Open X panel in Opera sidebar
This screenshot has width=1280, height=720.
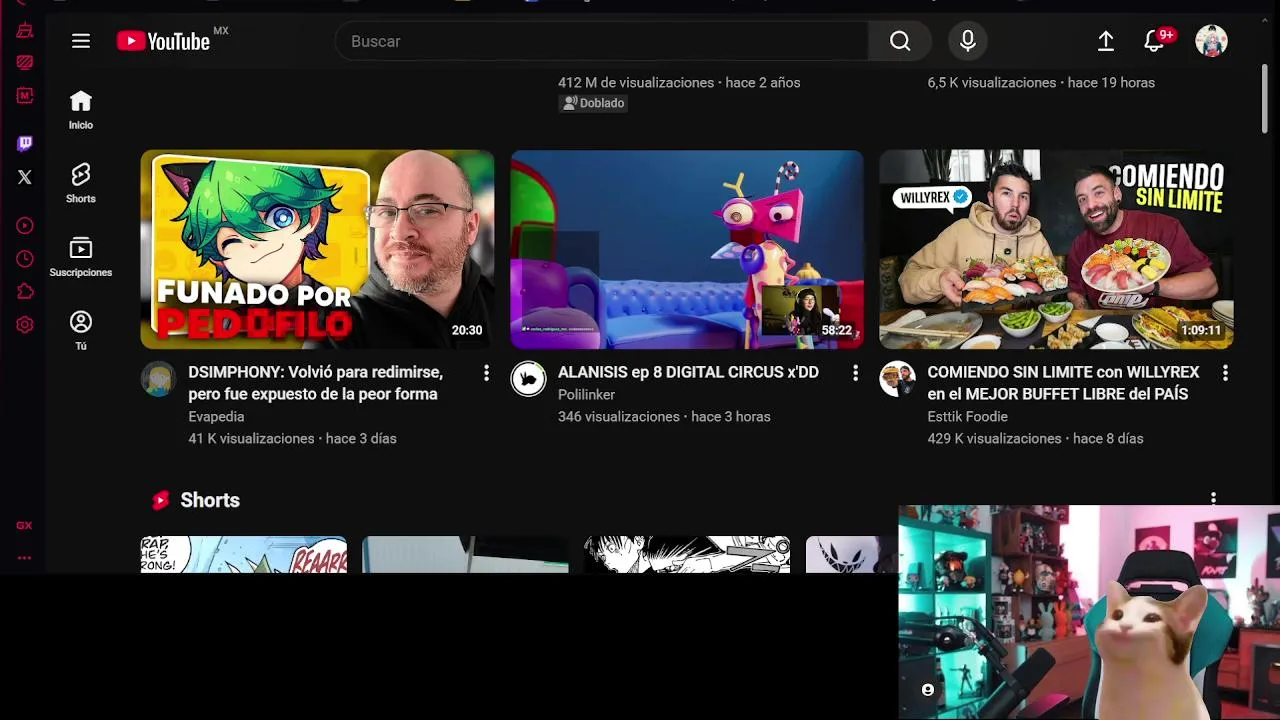click(25, 177)
